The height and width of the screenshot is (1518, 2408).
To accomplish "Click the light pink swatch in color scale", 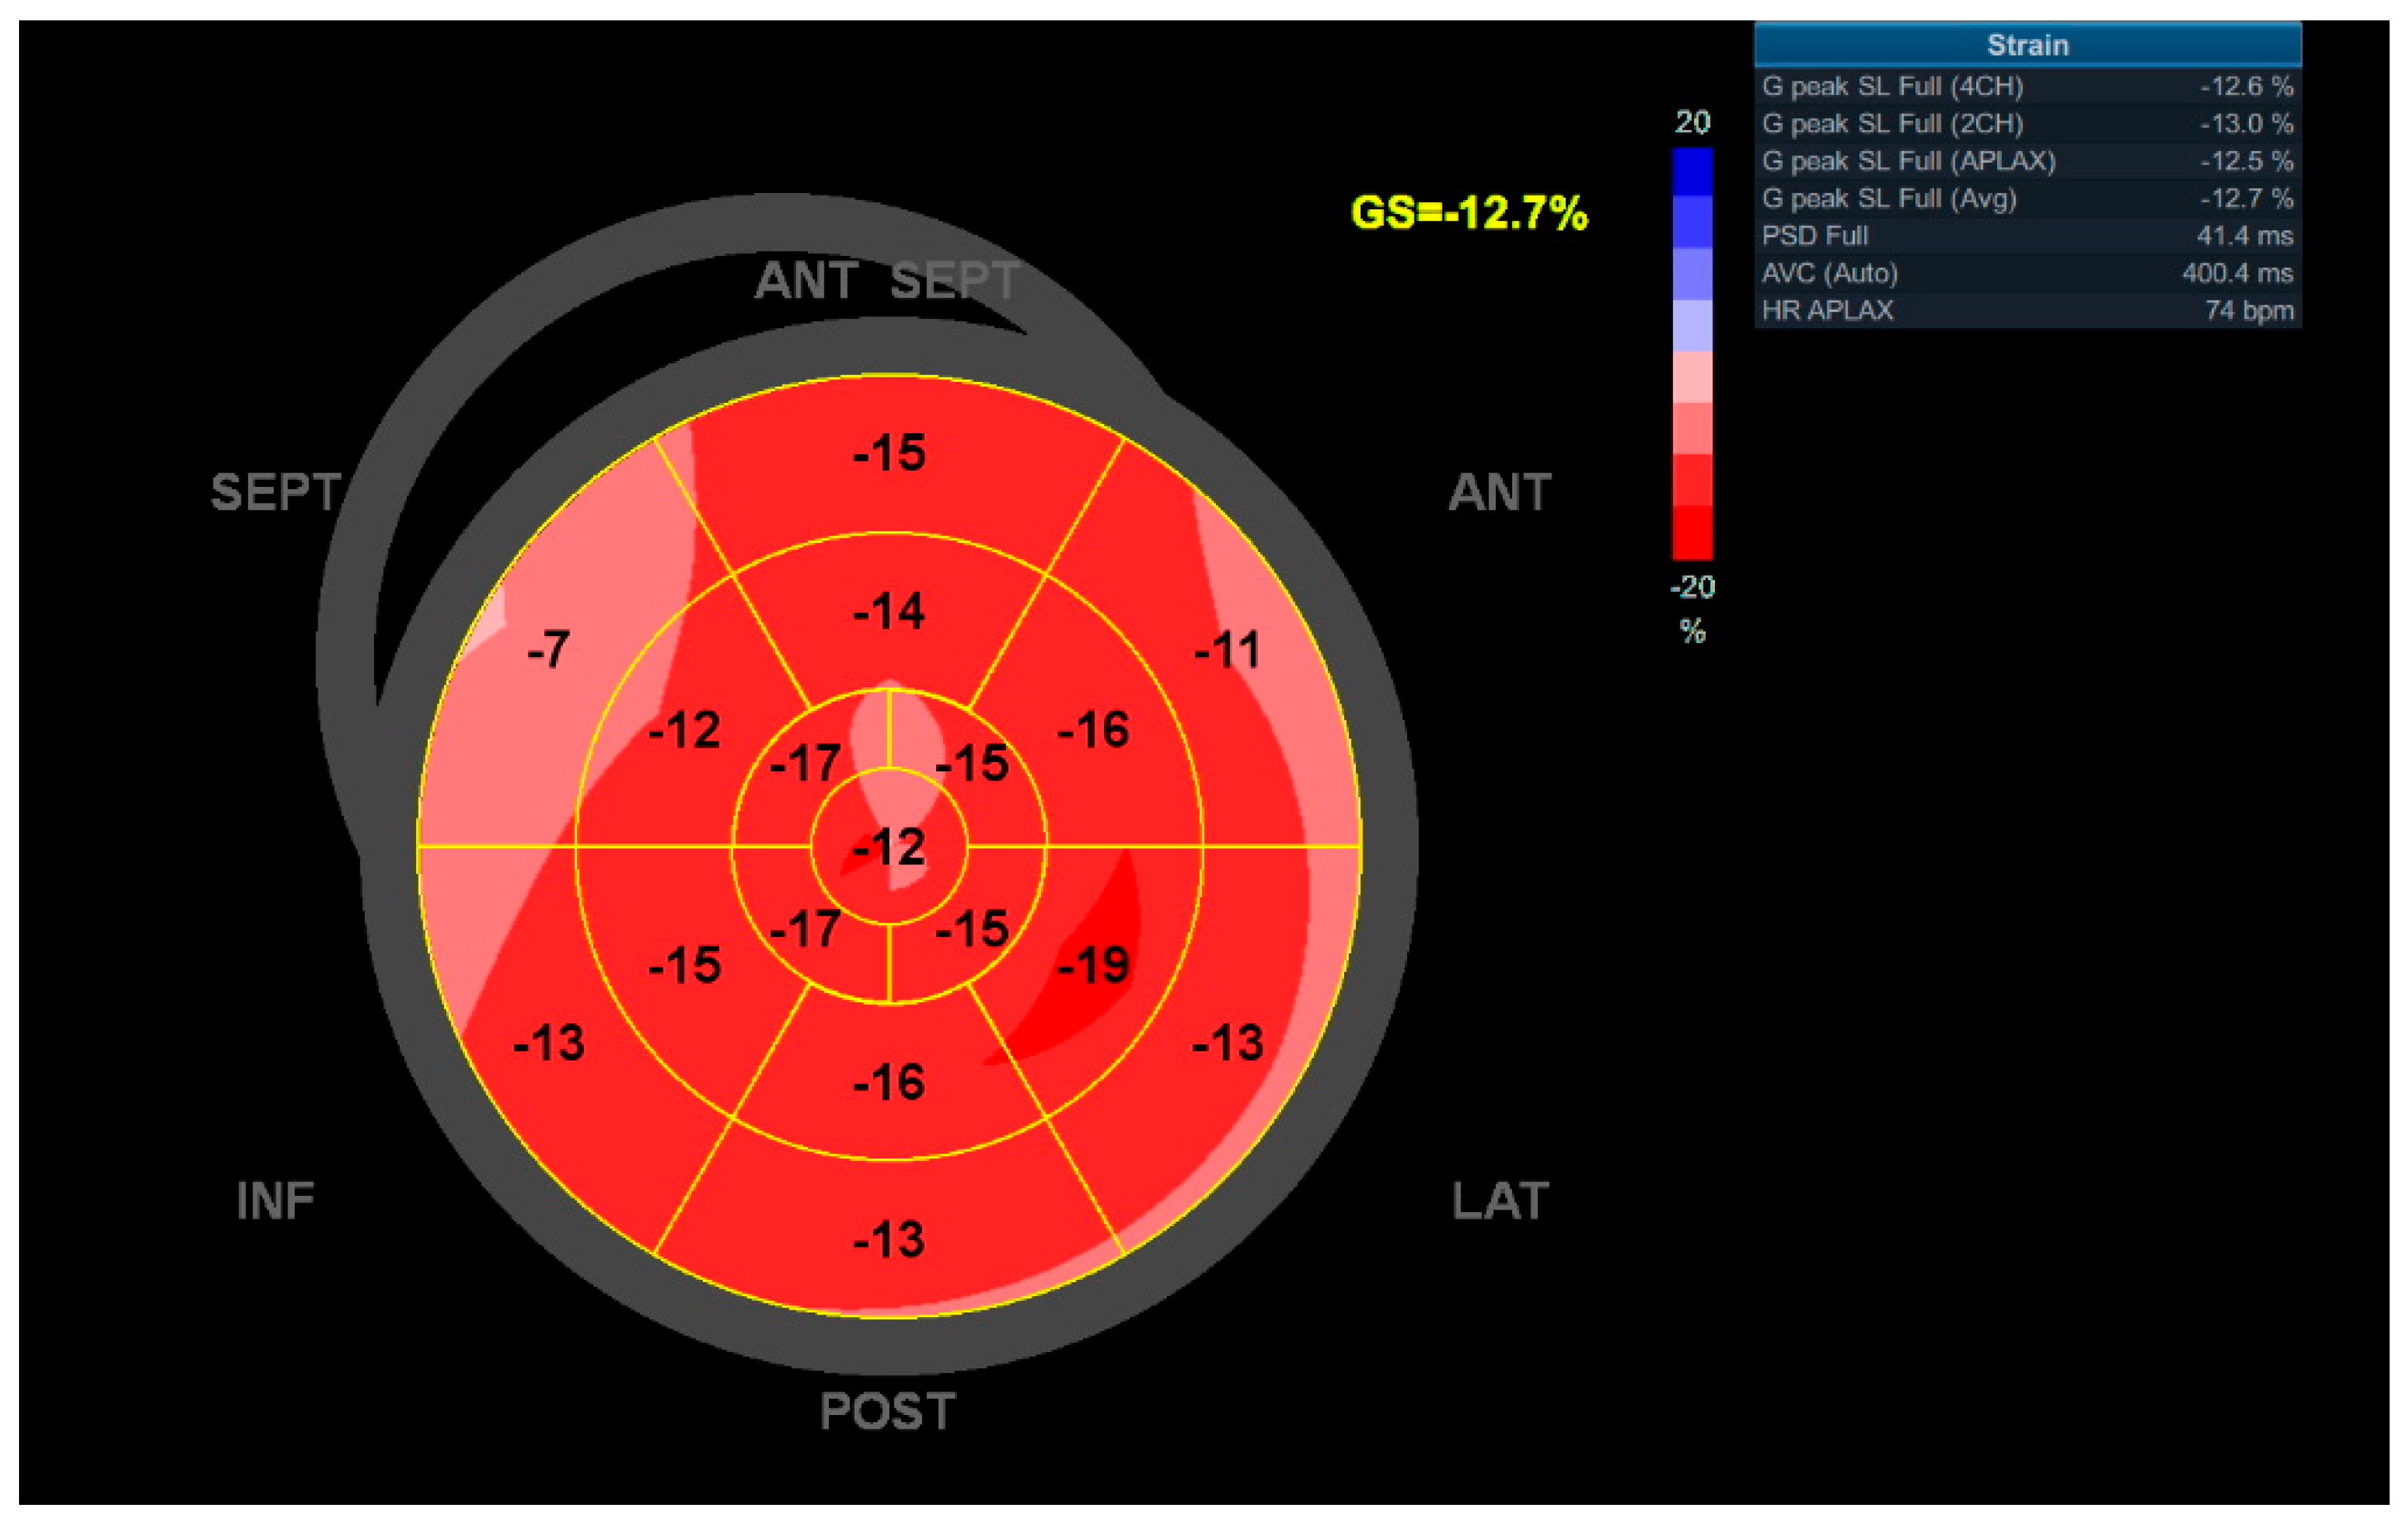I will 1692,377.
